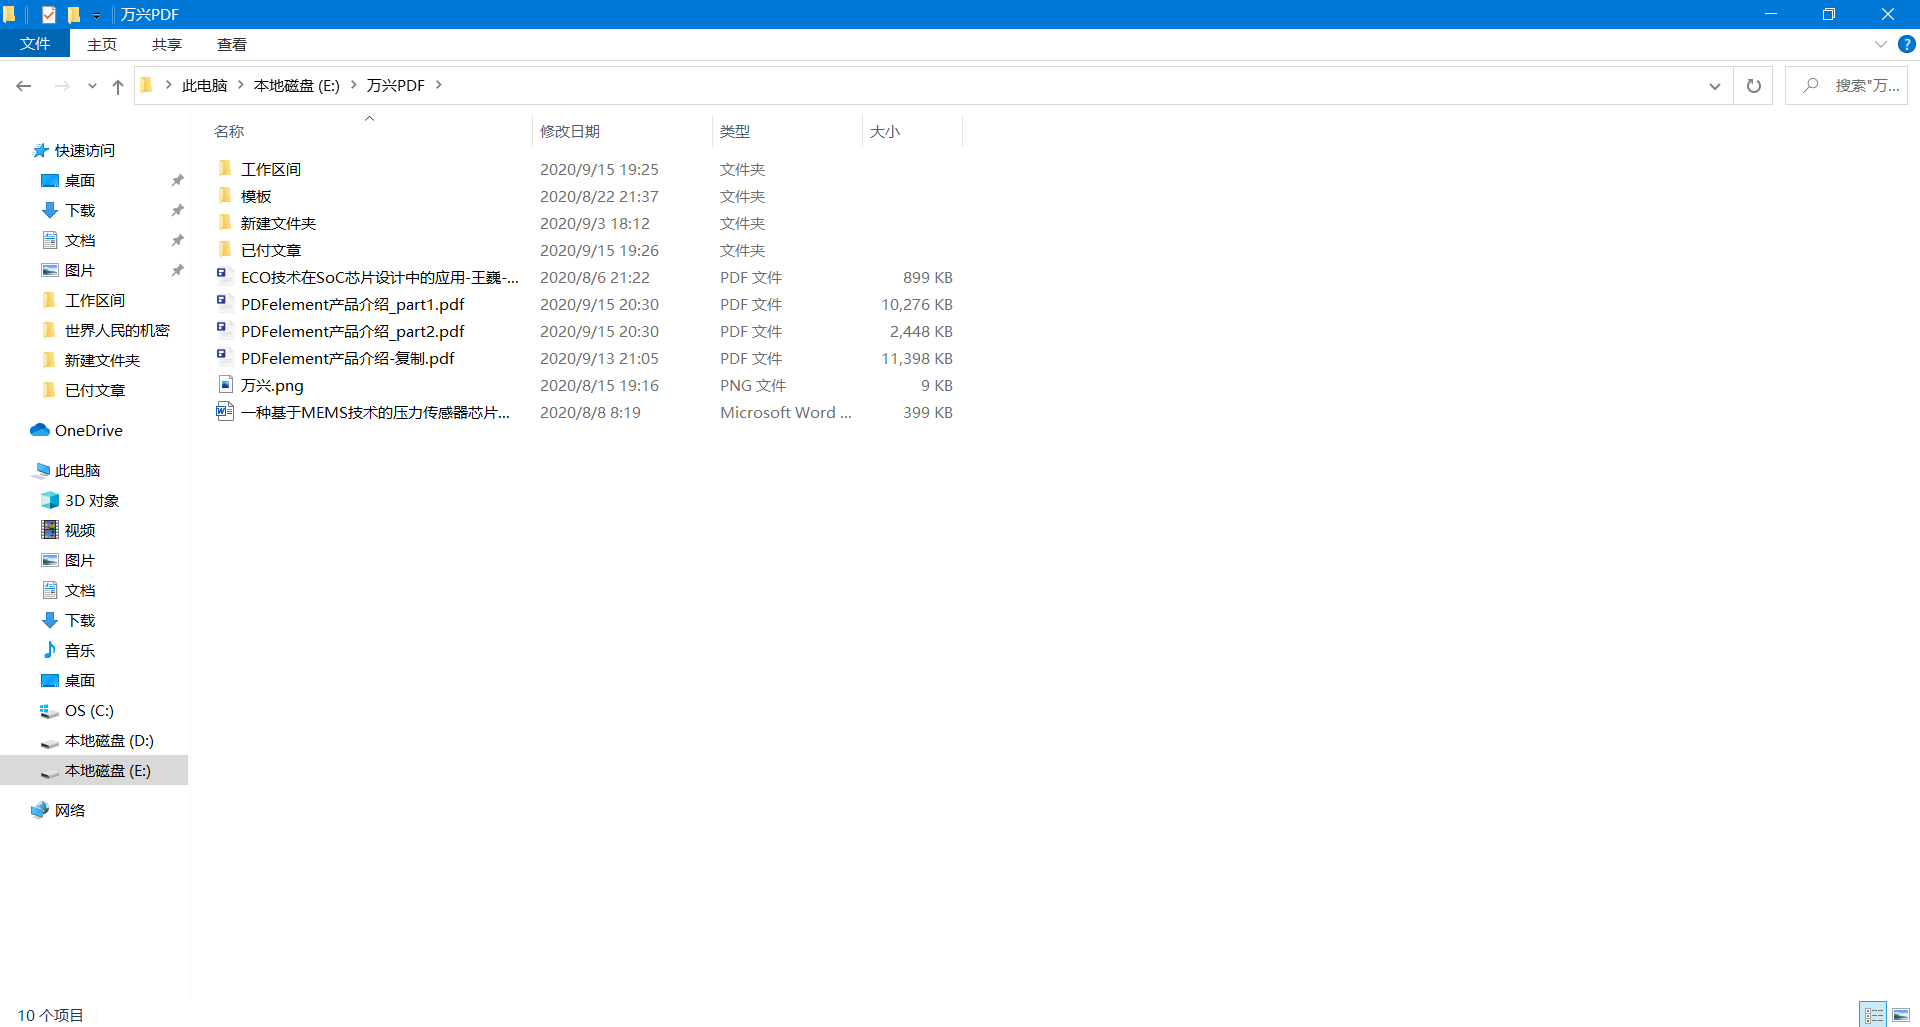Sort by the 类型 column header
The width and height of the screenshot is (1920, 1027).
(735, 131)
